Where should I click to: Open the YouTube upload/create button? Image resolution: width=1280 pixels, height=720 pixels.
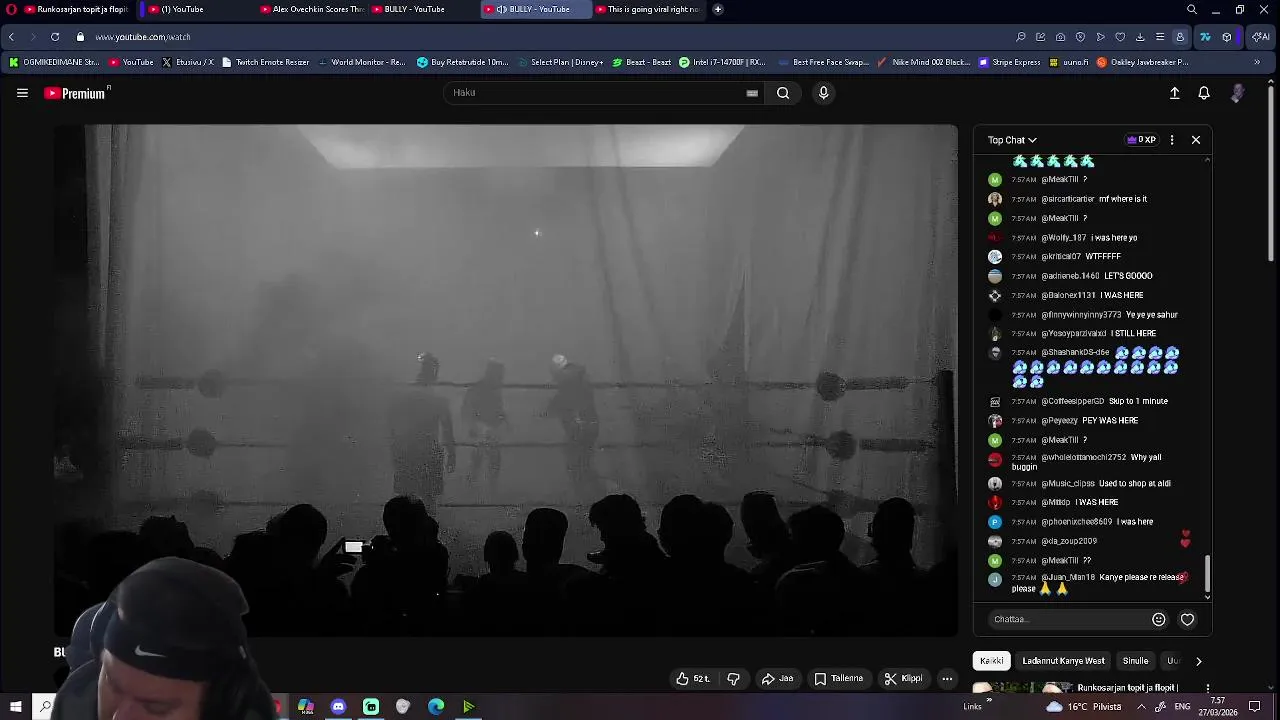click(1175, 93)
